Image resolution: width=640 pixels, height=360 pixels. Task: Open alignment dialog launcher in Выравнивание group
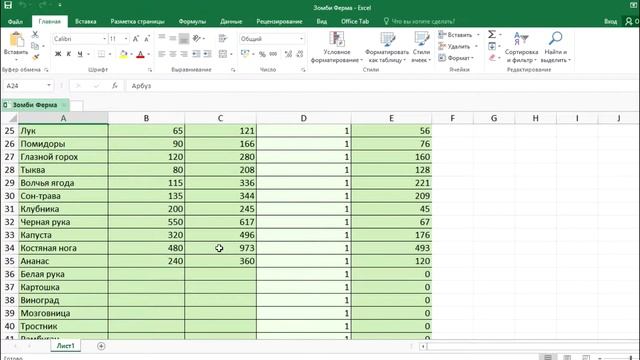click(x=233, y=70)
